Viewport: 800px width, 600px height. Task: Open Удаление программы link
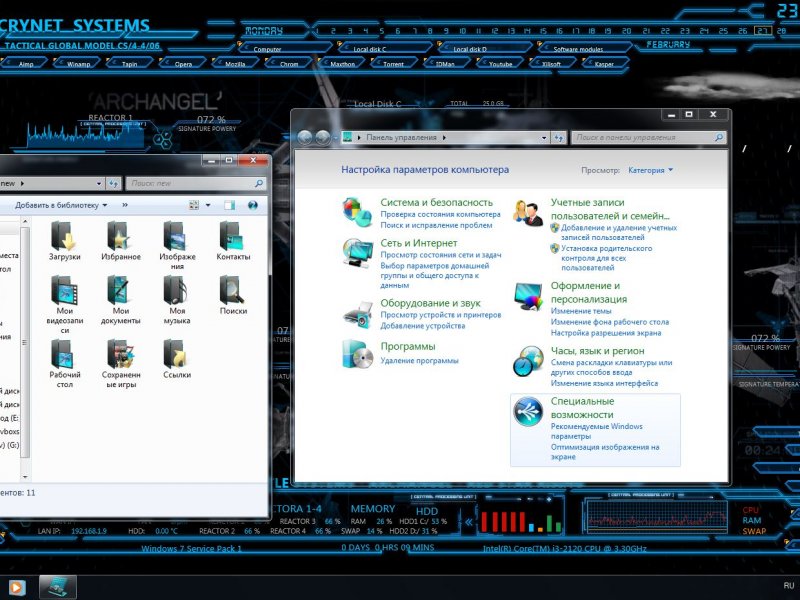[419, 361]
